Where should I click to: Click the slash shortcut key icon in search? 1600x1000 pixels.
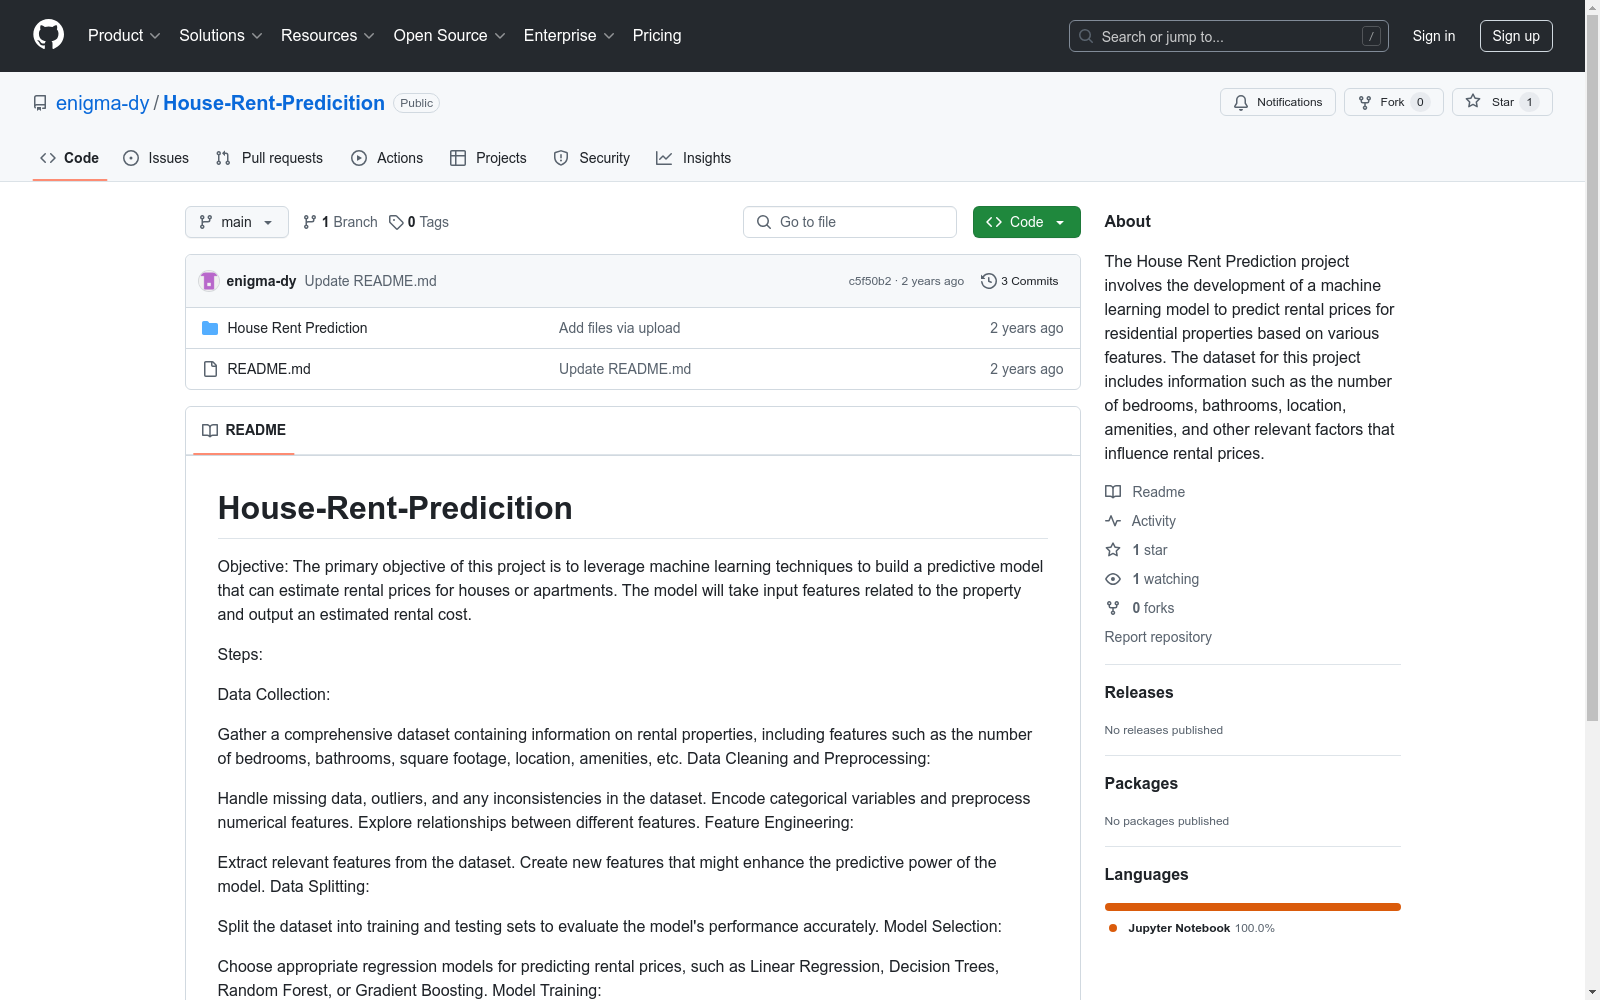1371,36
